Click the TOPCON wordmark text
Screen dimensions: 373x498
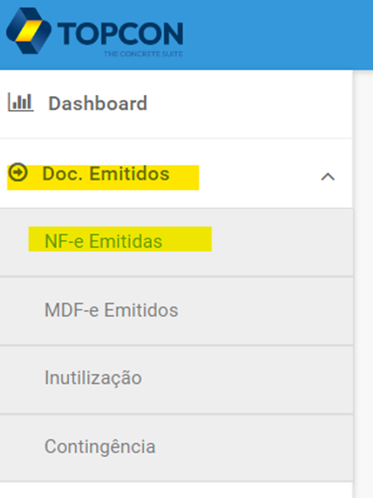point(120,33)
